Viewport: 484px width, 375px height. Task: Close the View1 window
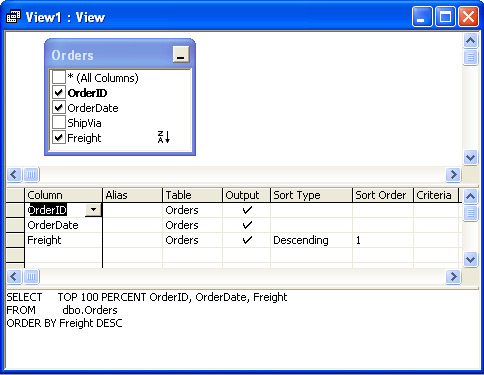pyautogui.click(x=468, y=16)
